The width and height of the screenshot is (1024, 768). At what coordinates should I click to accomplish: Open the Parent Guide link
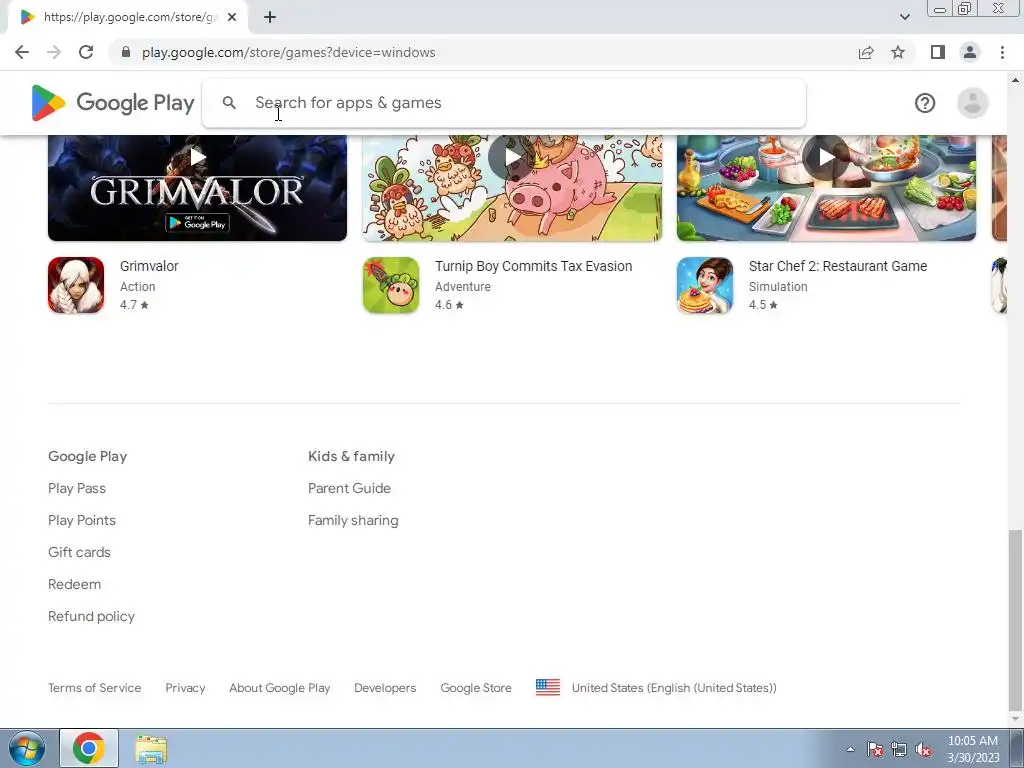click(349, 488)
